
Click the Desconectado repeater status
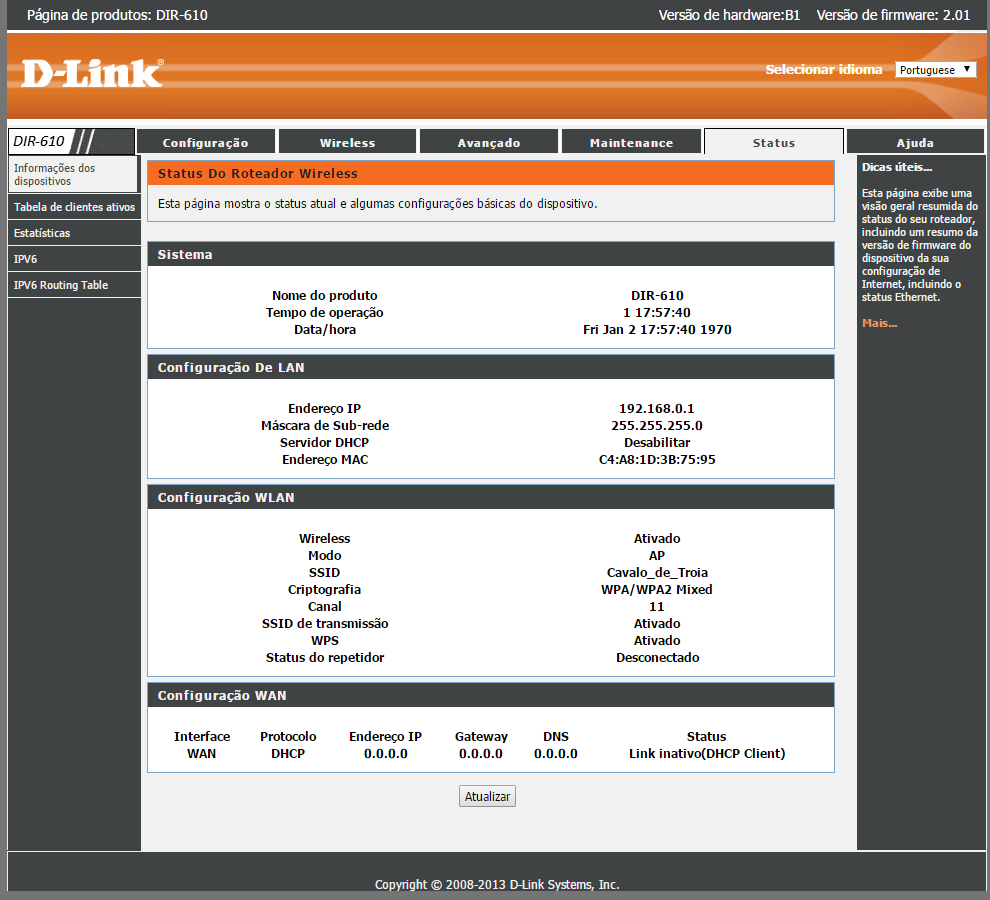tap(657, 658)
